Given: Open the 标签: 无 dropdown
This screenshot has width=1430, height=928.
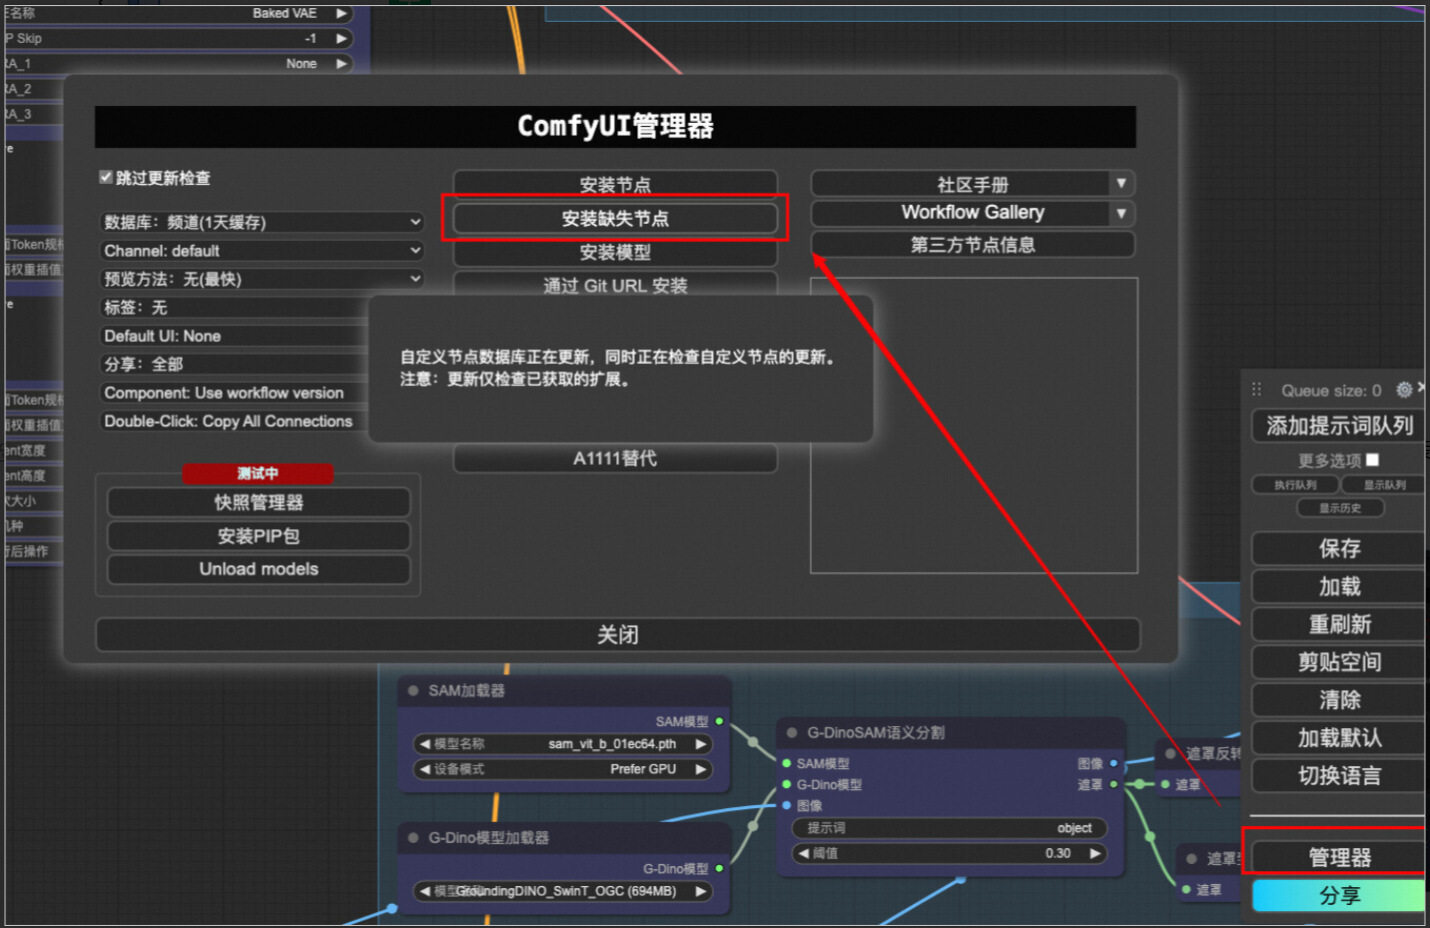Looking at the screenshot, I should (x=235, y=307).
